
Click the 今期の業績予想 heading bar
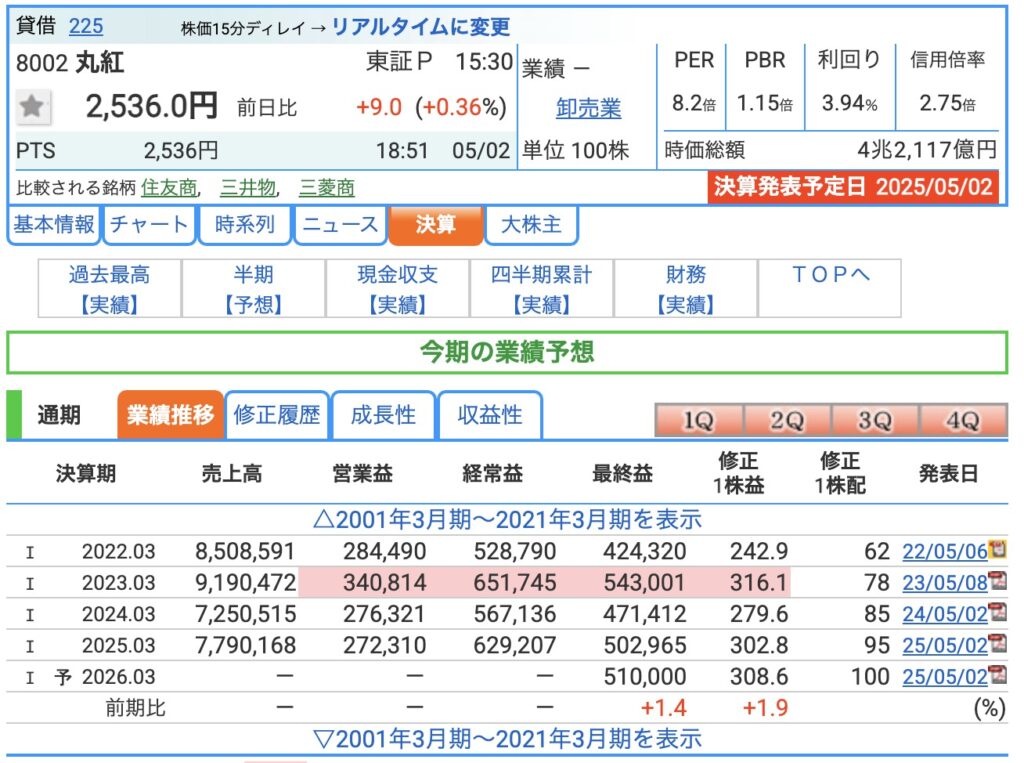point(507,353)
